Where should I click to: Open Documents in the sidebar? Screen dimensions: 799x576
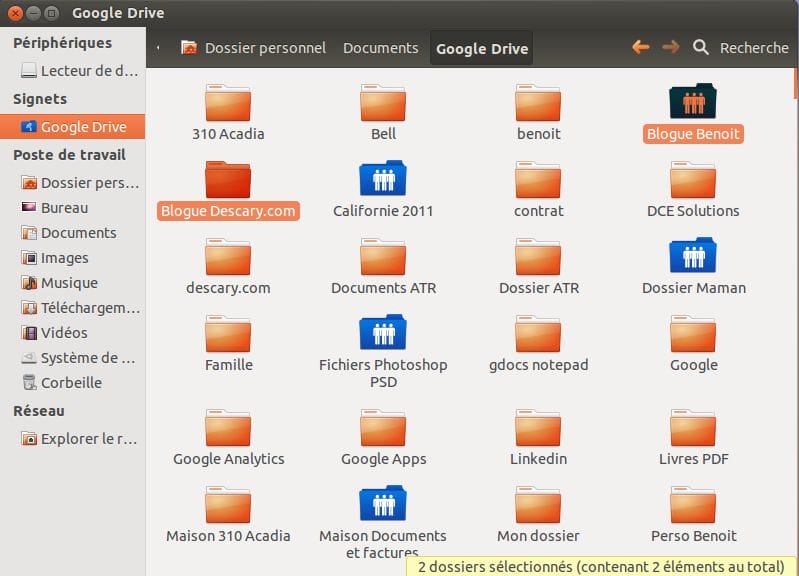pyautogui.click(x=73, y=233)
